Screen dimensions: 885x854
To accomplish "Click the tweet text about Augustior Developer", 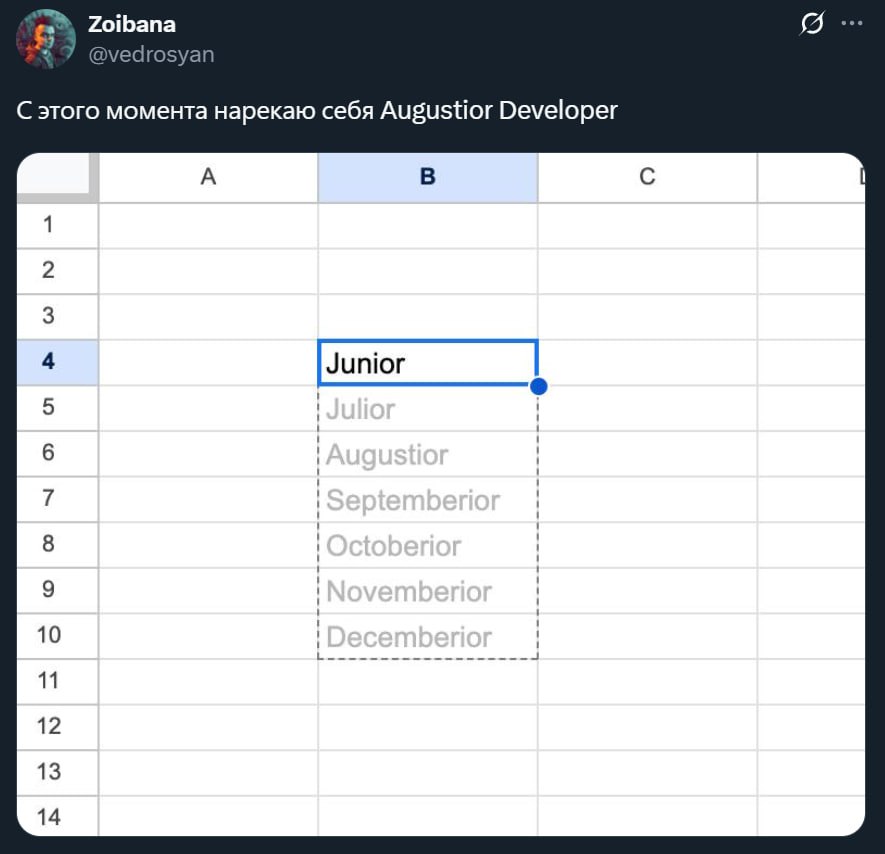I will pos(317,110).
